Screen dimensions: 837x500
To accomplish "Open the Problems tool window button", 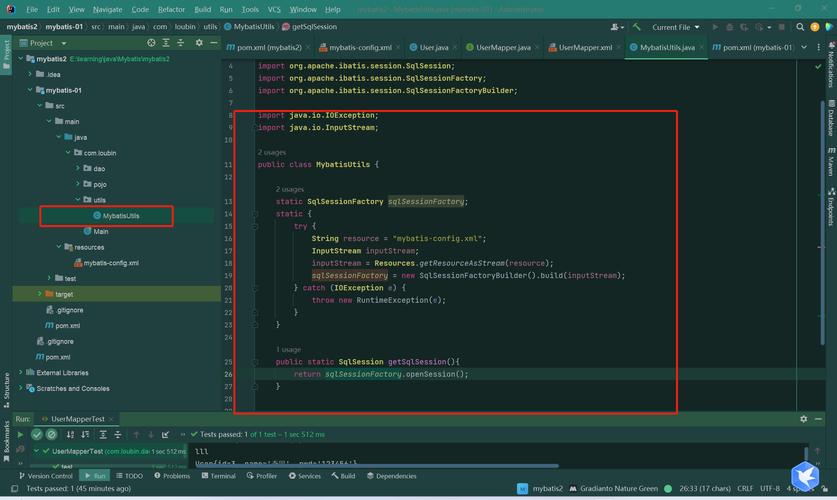I will [x=172, y=475].
